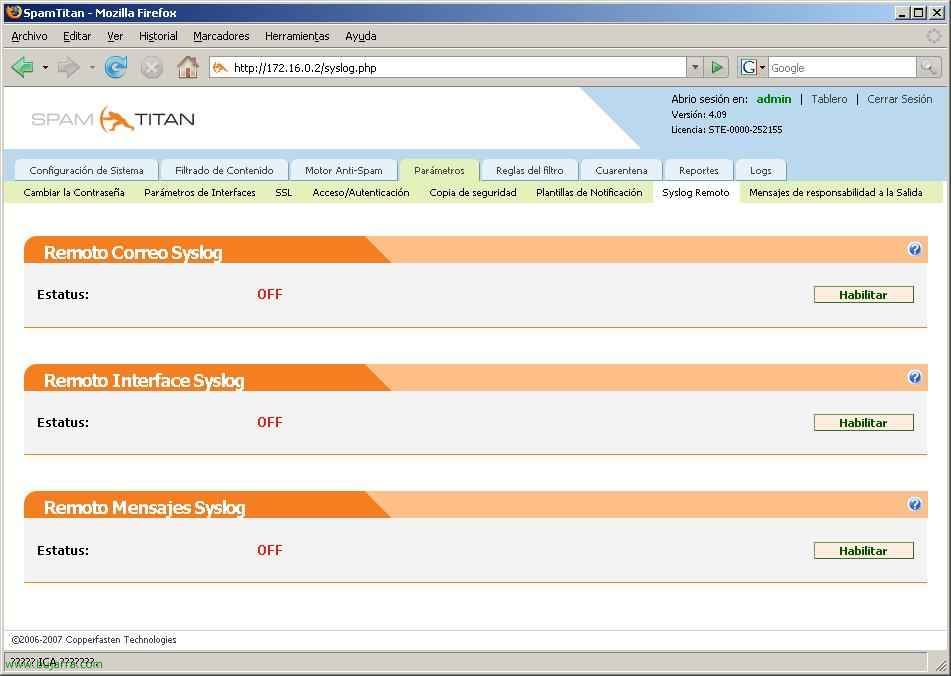Open the Herramientas menu
This screenshot has width=951, height=676.
click(x=297, y=36)
